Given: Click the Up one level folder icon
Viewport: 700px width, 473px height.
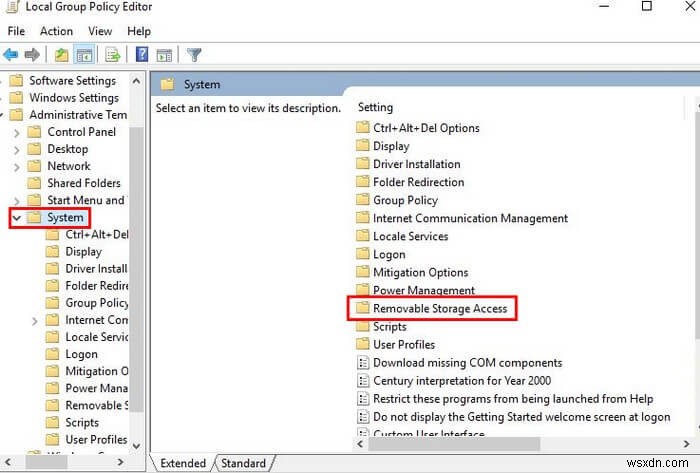Looking at the screenshot, I should point(61,55).
